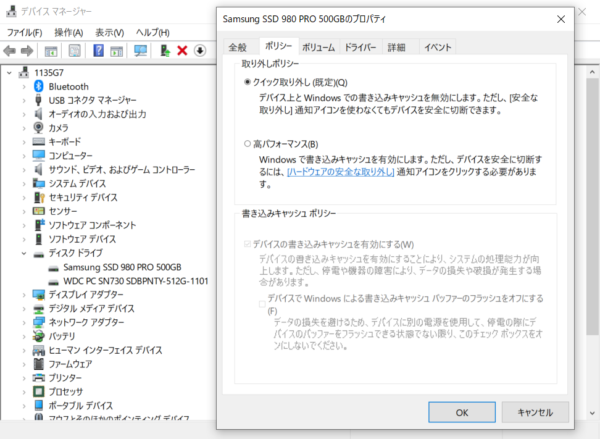
Task: Click the プロセッサ processor icon
Action: (x=39, y=392)
